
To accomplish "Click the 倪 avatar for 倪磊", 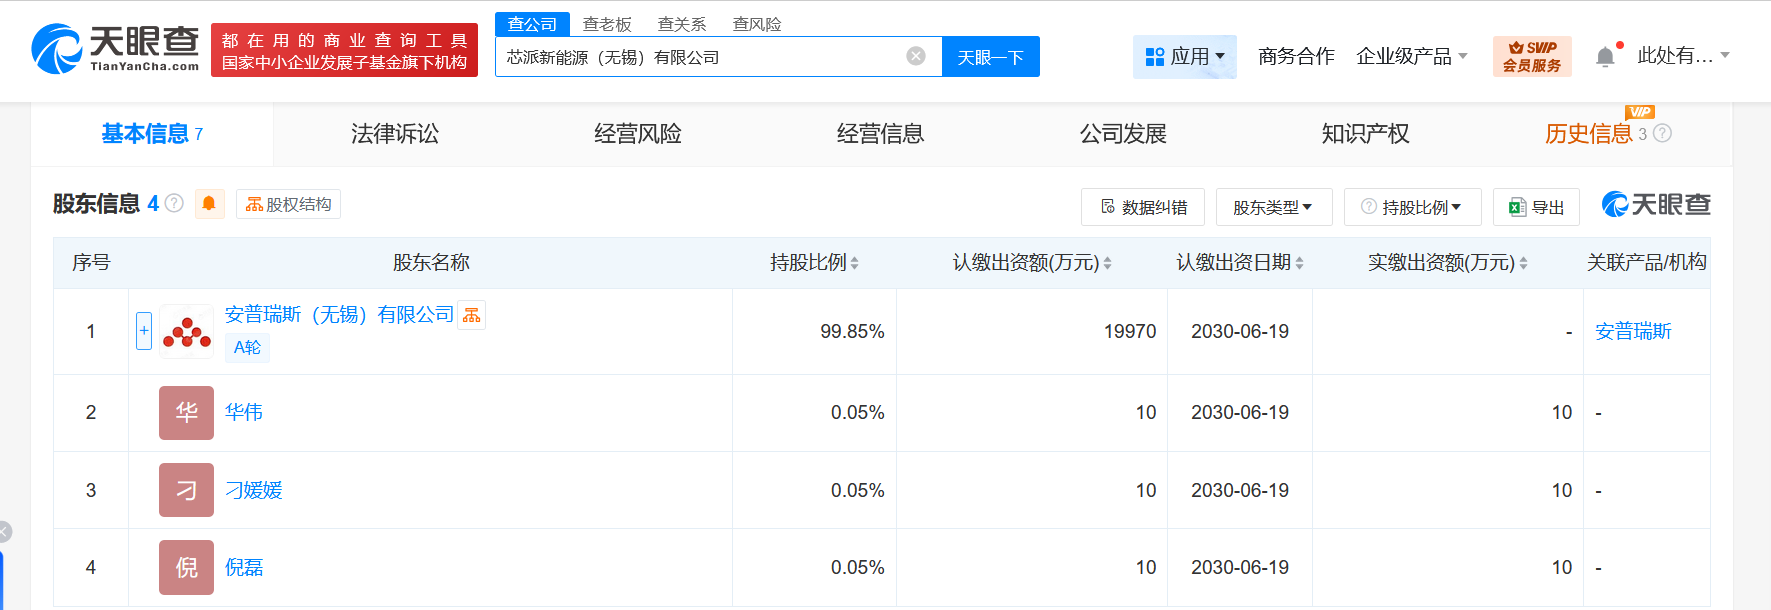I will coord(186,567).
